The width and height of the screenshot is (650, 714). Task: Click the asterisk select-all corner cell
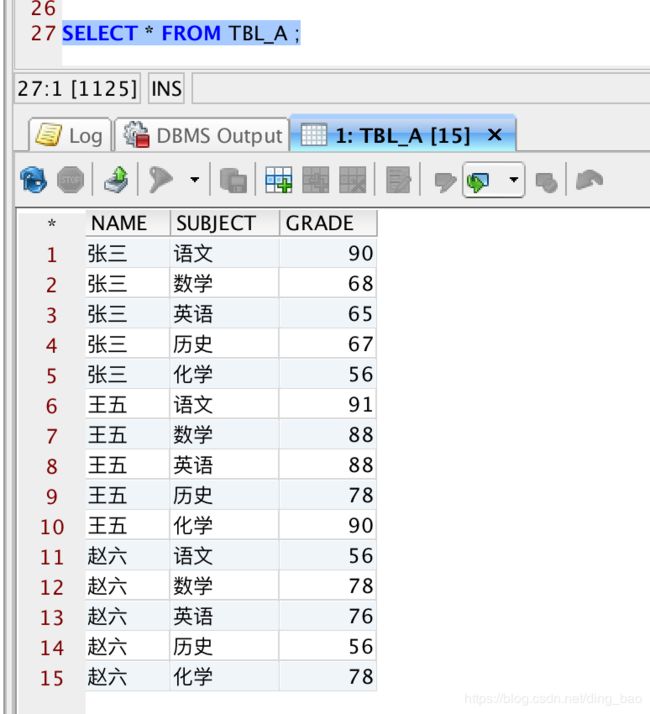pos(51,224)
